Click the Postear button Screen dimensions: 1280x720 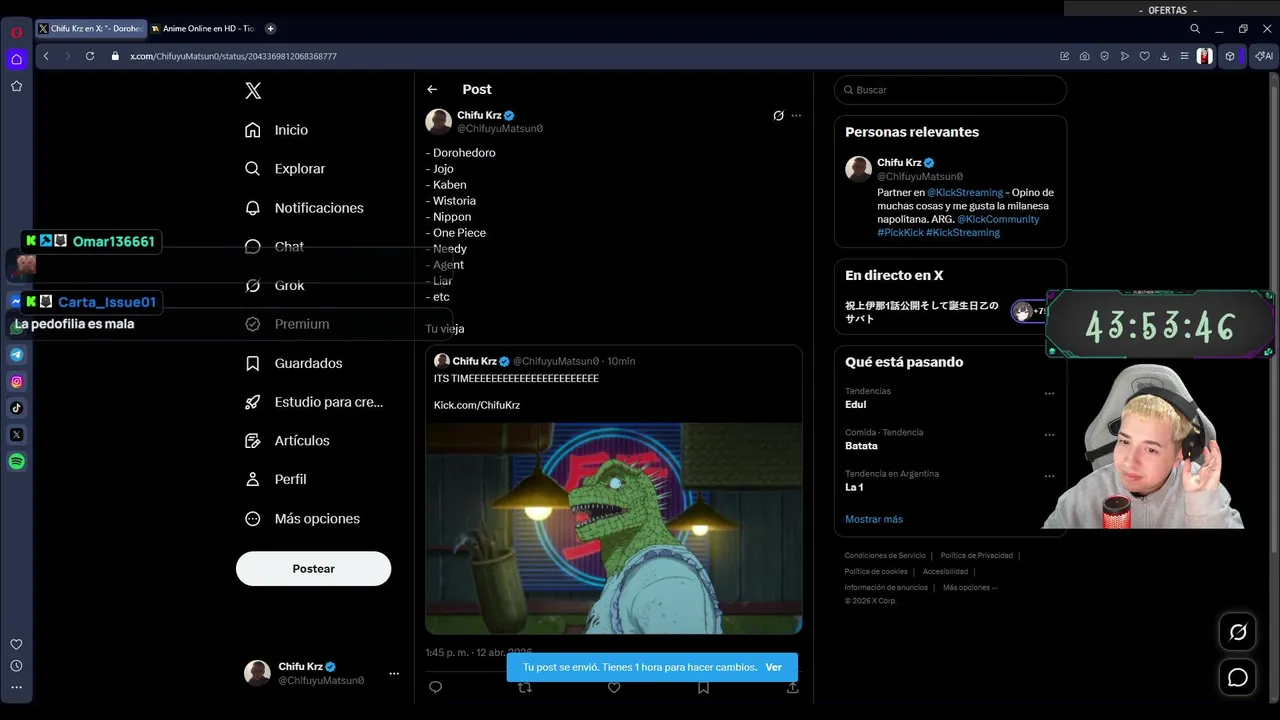313,569
